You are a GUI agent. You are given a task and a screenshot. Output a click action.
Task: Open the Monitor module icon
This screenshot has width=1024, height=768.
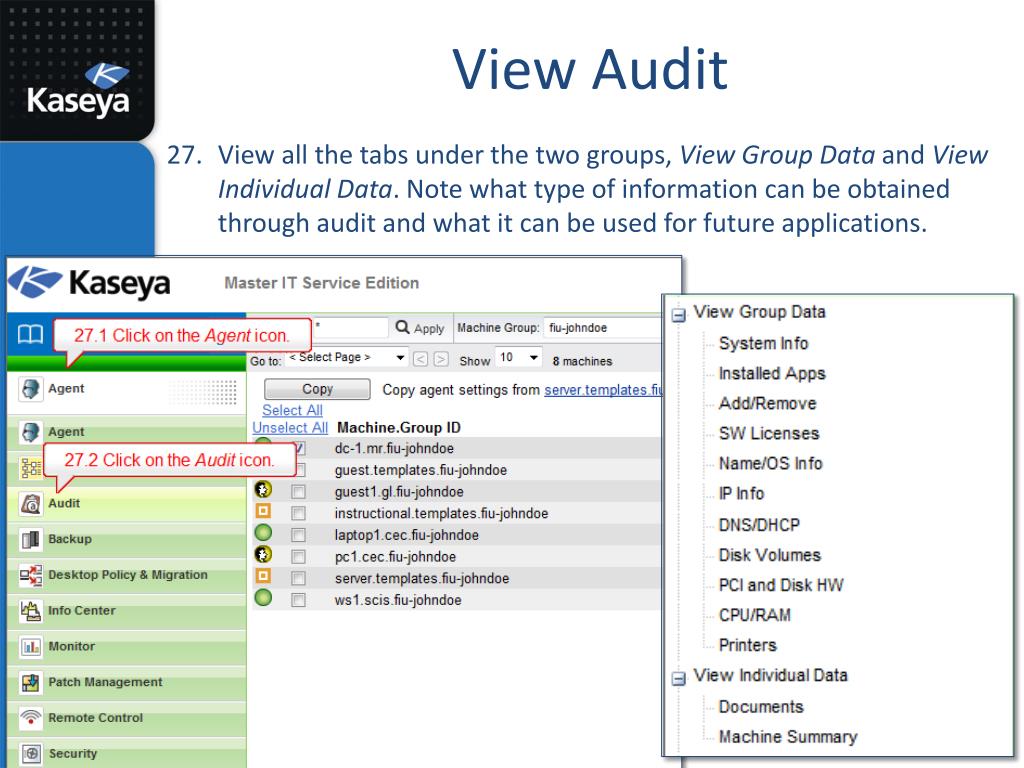30,647
